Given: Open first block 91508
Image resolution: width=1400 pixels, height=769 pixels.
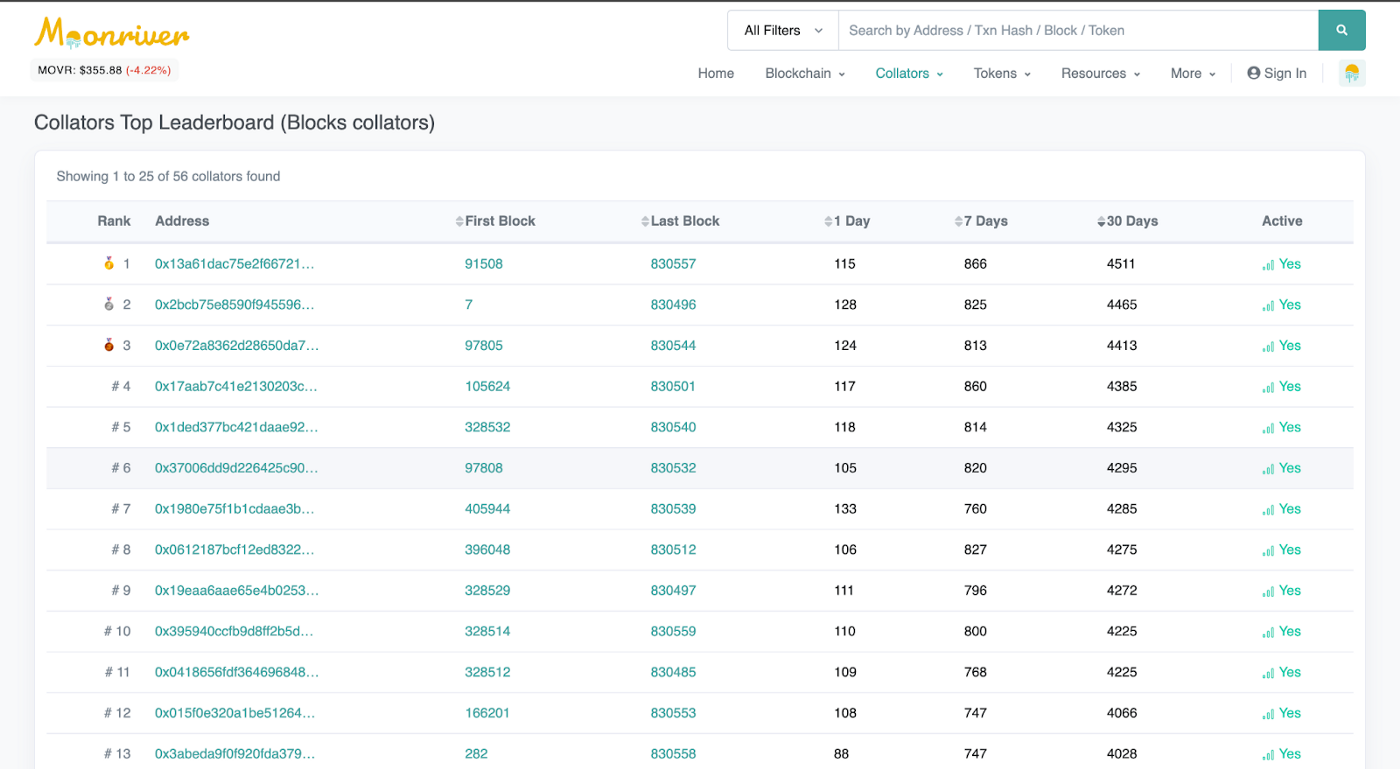Looking at the screenshot, I should pos(484,264).
